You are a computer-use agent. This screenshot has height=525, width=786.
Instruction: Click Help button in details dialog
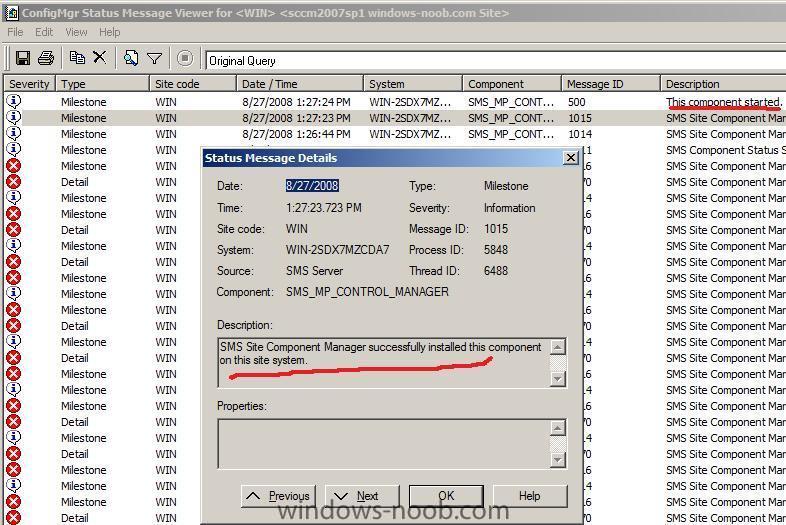click(x=530, y=496)
